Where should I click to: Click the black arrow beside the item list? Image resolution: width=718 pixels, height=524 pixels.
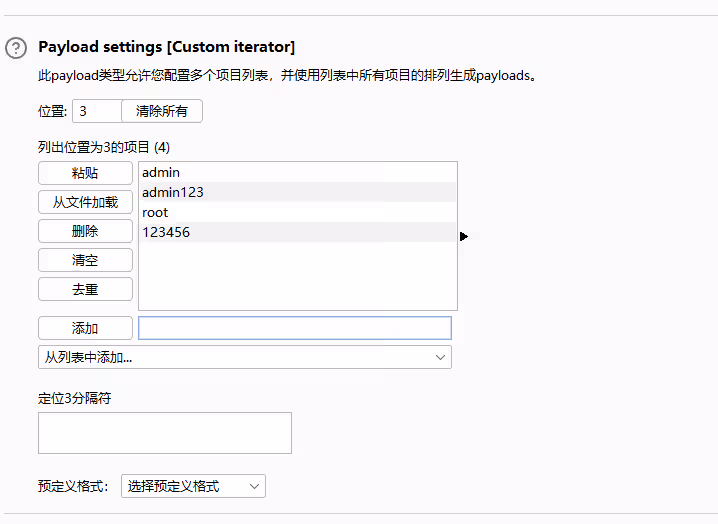[464, 236]
